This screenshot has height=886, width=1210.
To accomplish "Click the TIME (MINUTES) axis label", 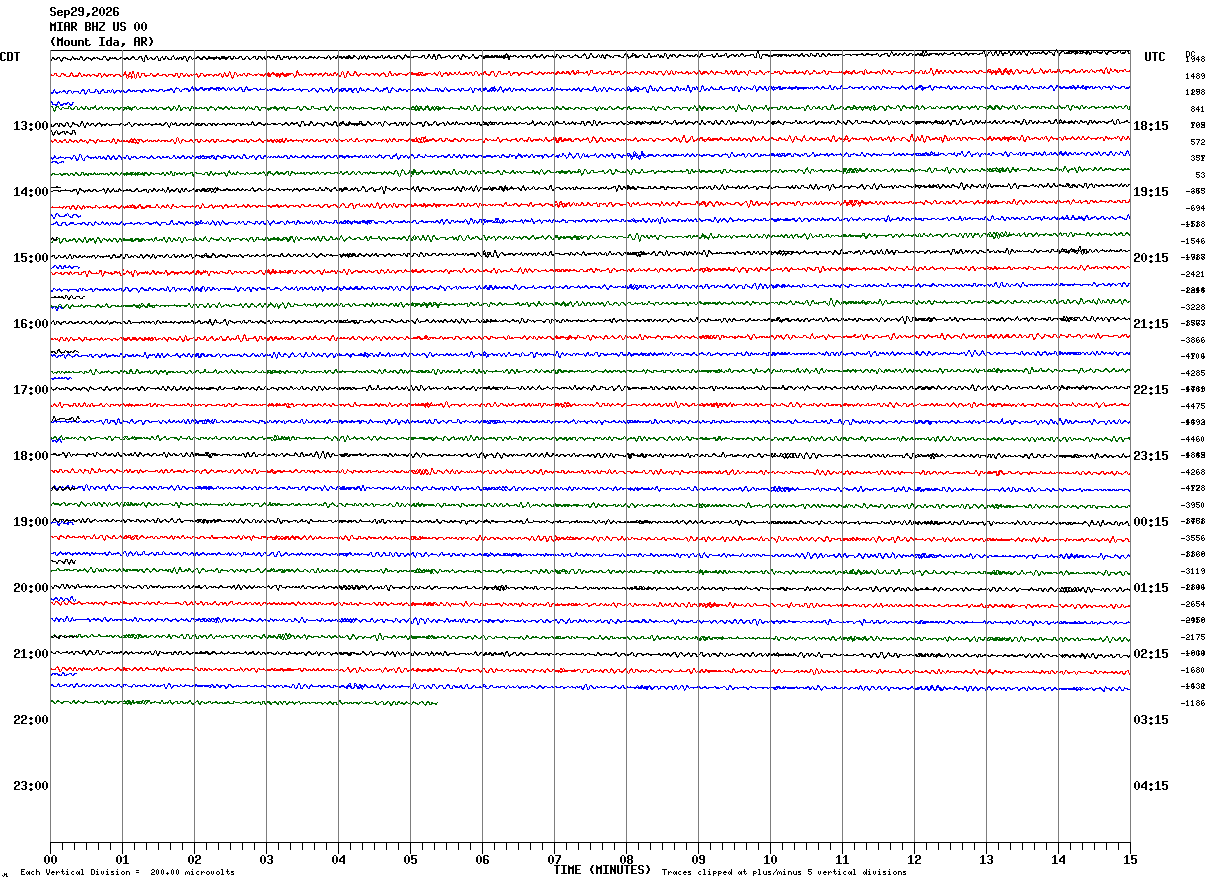I will (x=602, y=870).
